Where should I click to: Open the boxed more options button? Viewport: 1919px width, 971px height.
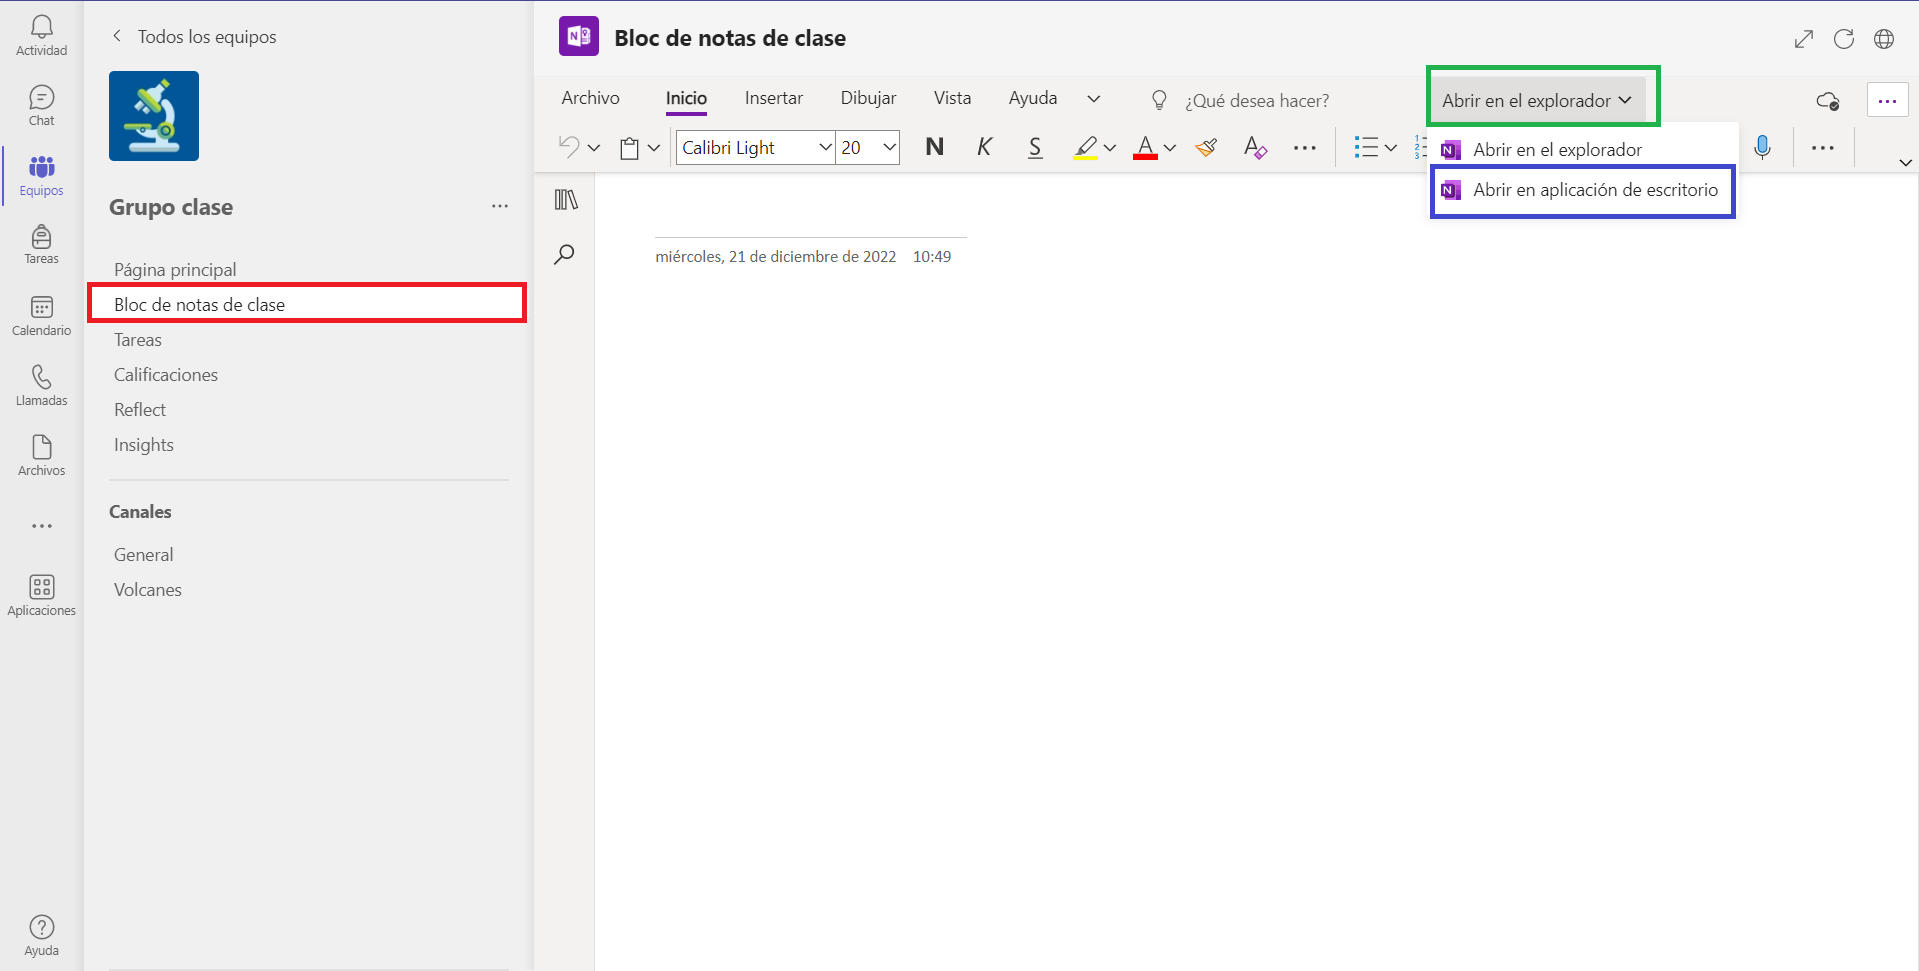1888,101
